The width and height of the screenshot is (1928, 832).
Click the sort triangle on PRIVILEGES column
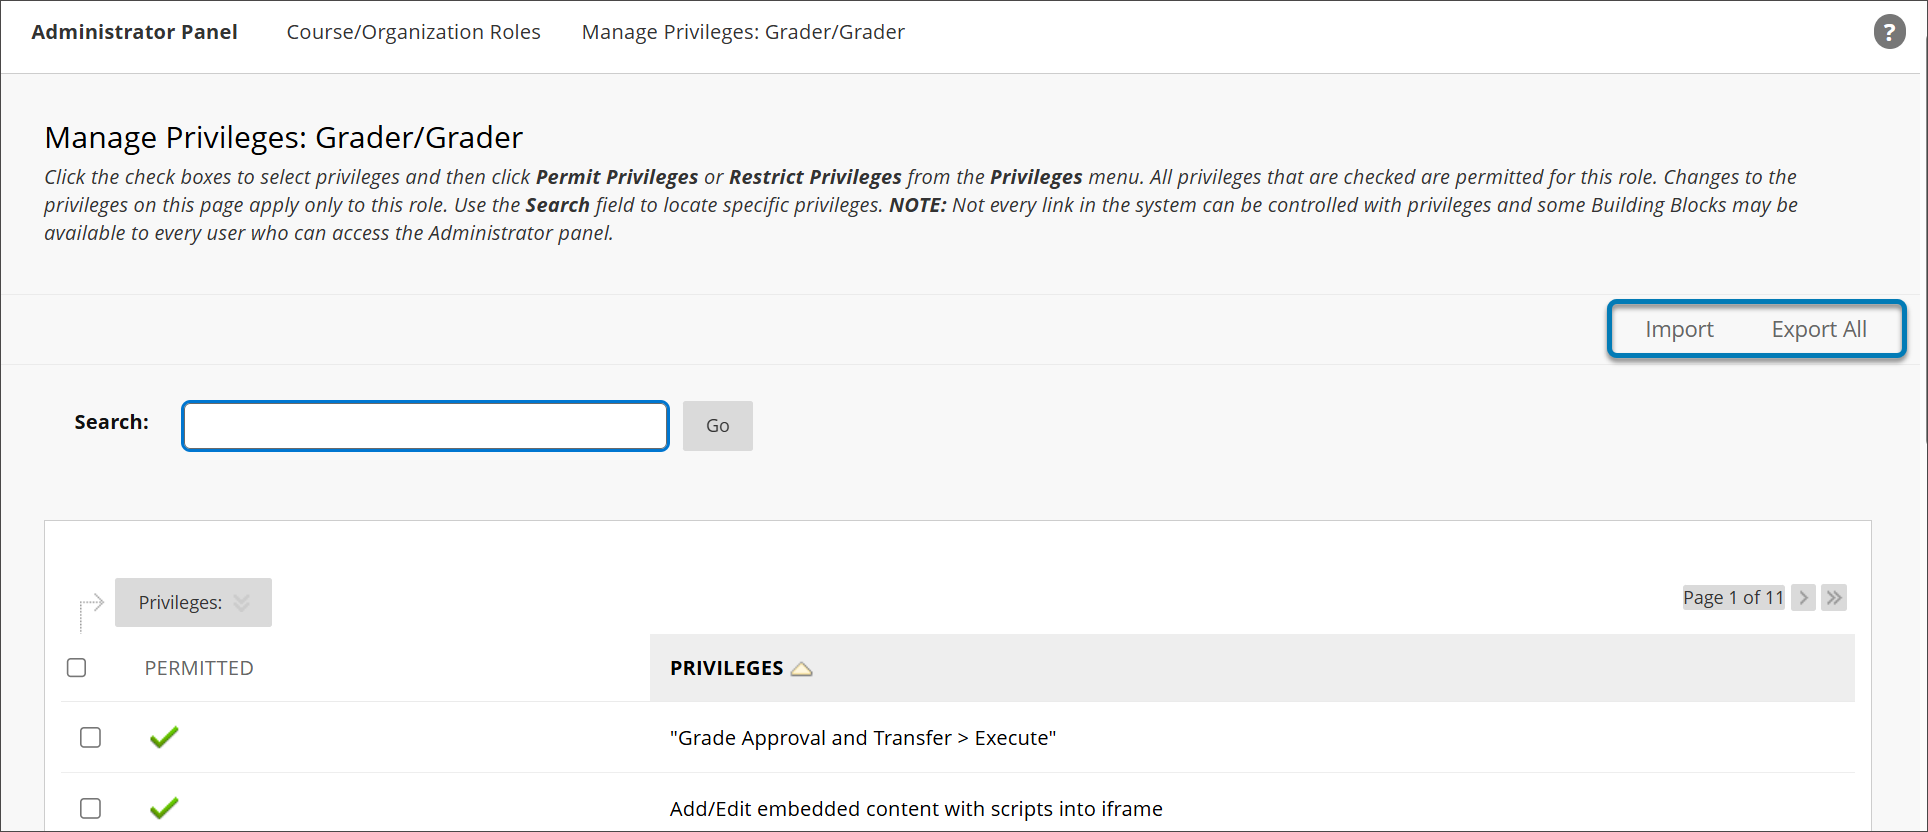point(802,668)
